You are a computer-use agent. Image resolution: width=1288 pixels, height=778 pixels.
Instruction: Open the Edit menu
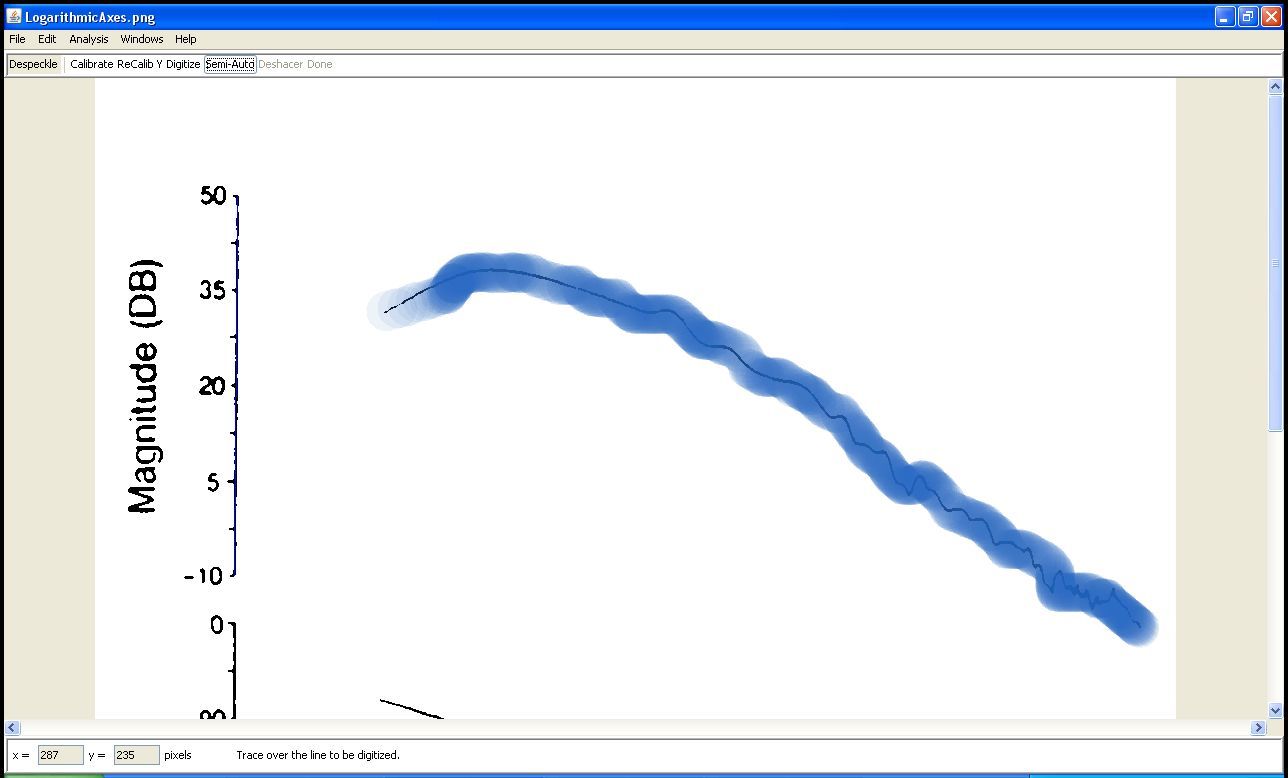click(x=47, y=39)
